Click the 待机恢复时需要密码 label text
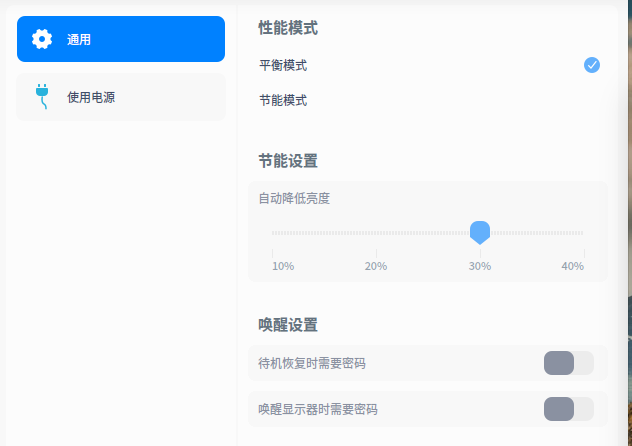Screen dimensions: 632x446 (x=312, y=363)
